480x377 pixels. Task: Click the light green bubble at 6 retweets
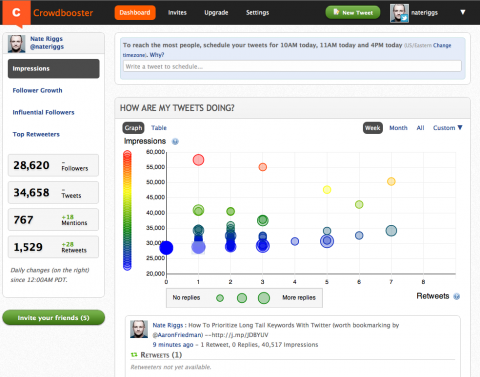tap(359, 204)
